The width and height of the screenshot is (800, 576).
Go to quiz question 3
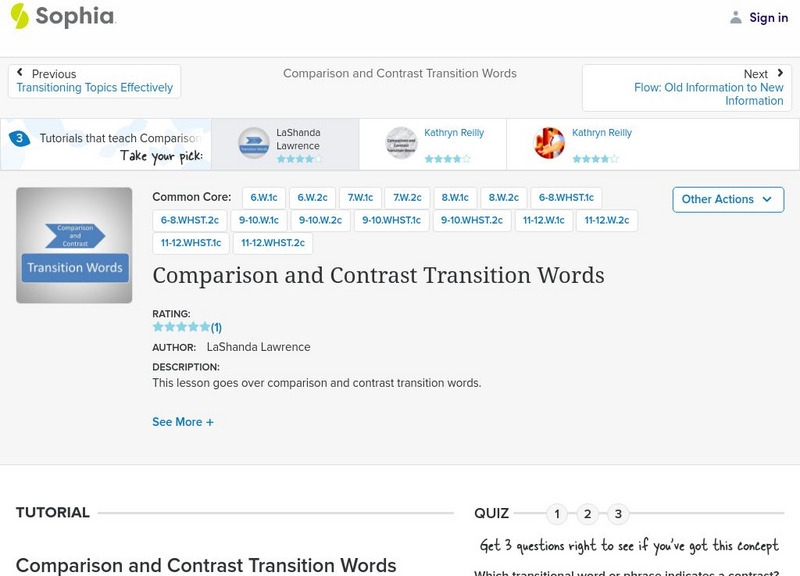pyautogui.click(x=618, y=514)
